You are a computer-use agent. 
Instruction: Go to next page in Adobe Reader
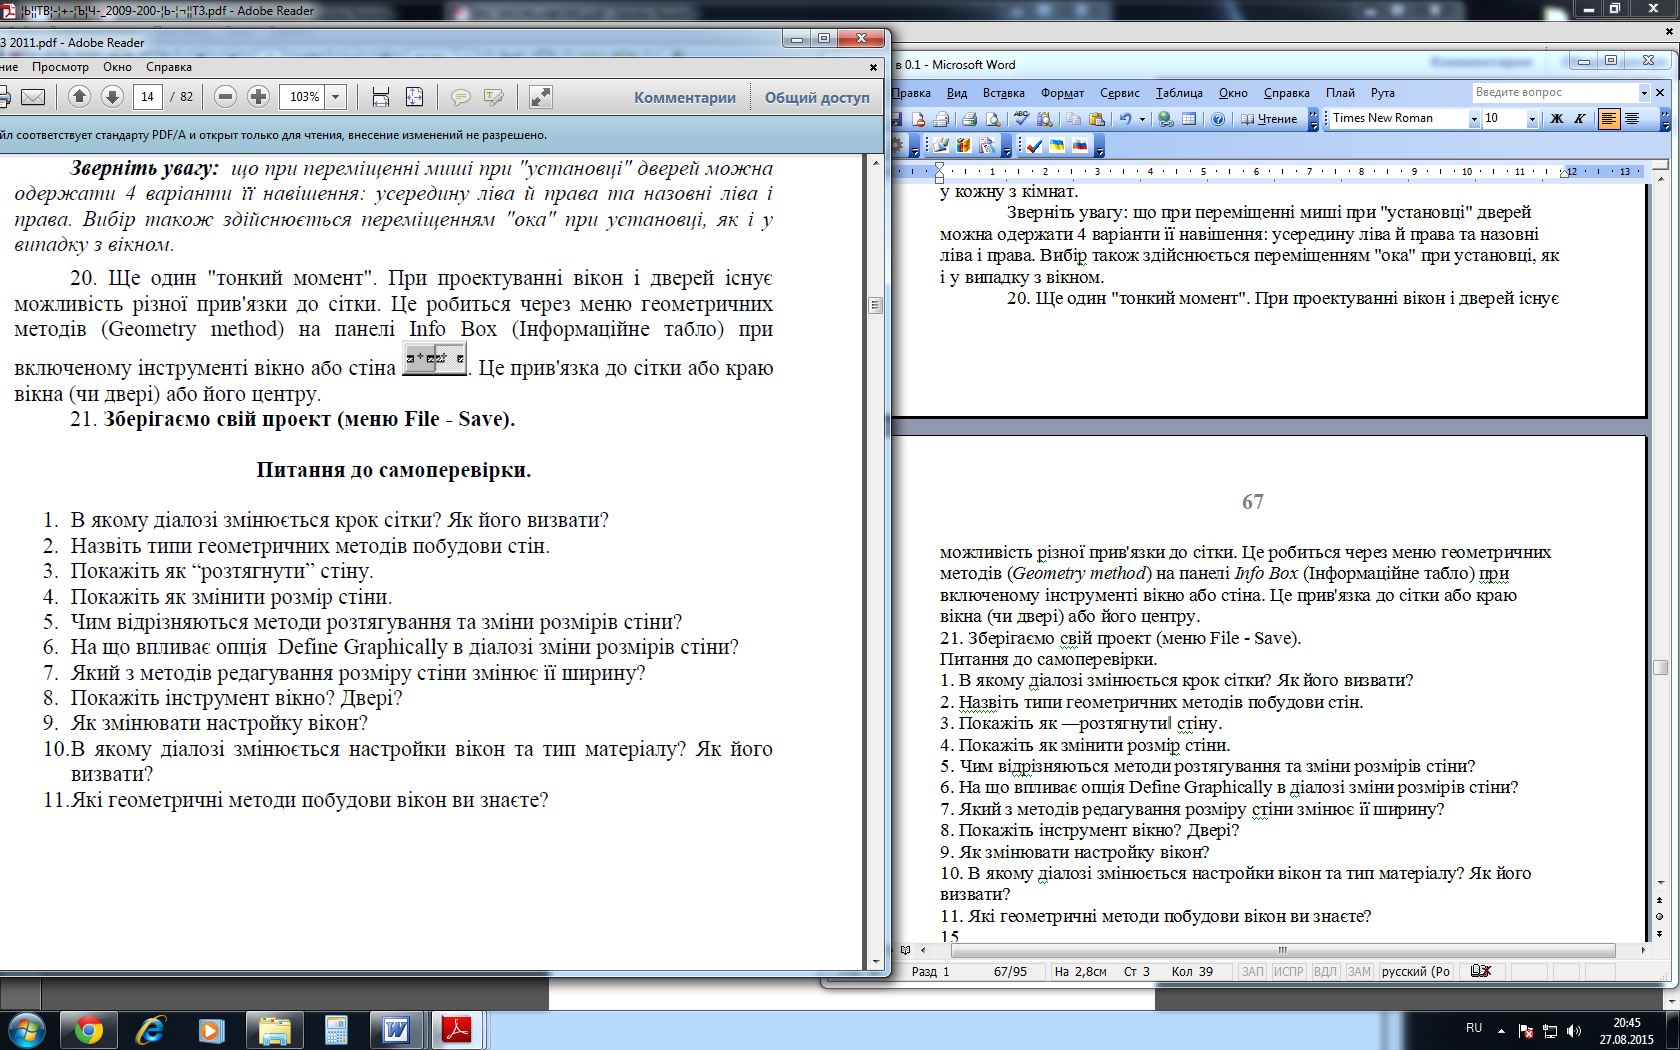click(x=113, y=97)
